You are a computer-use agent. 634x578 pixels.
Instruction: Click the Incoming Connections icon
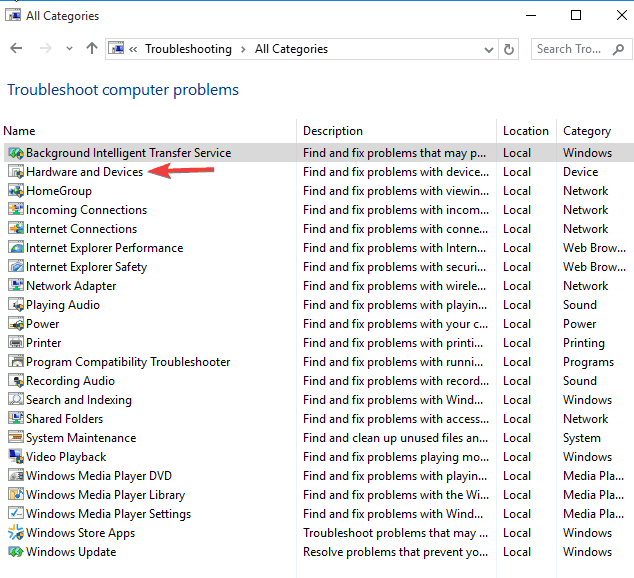(16, 210)
